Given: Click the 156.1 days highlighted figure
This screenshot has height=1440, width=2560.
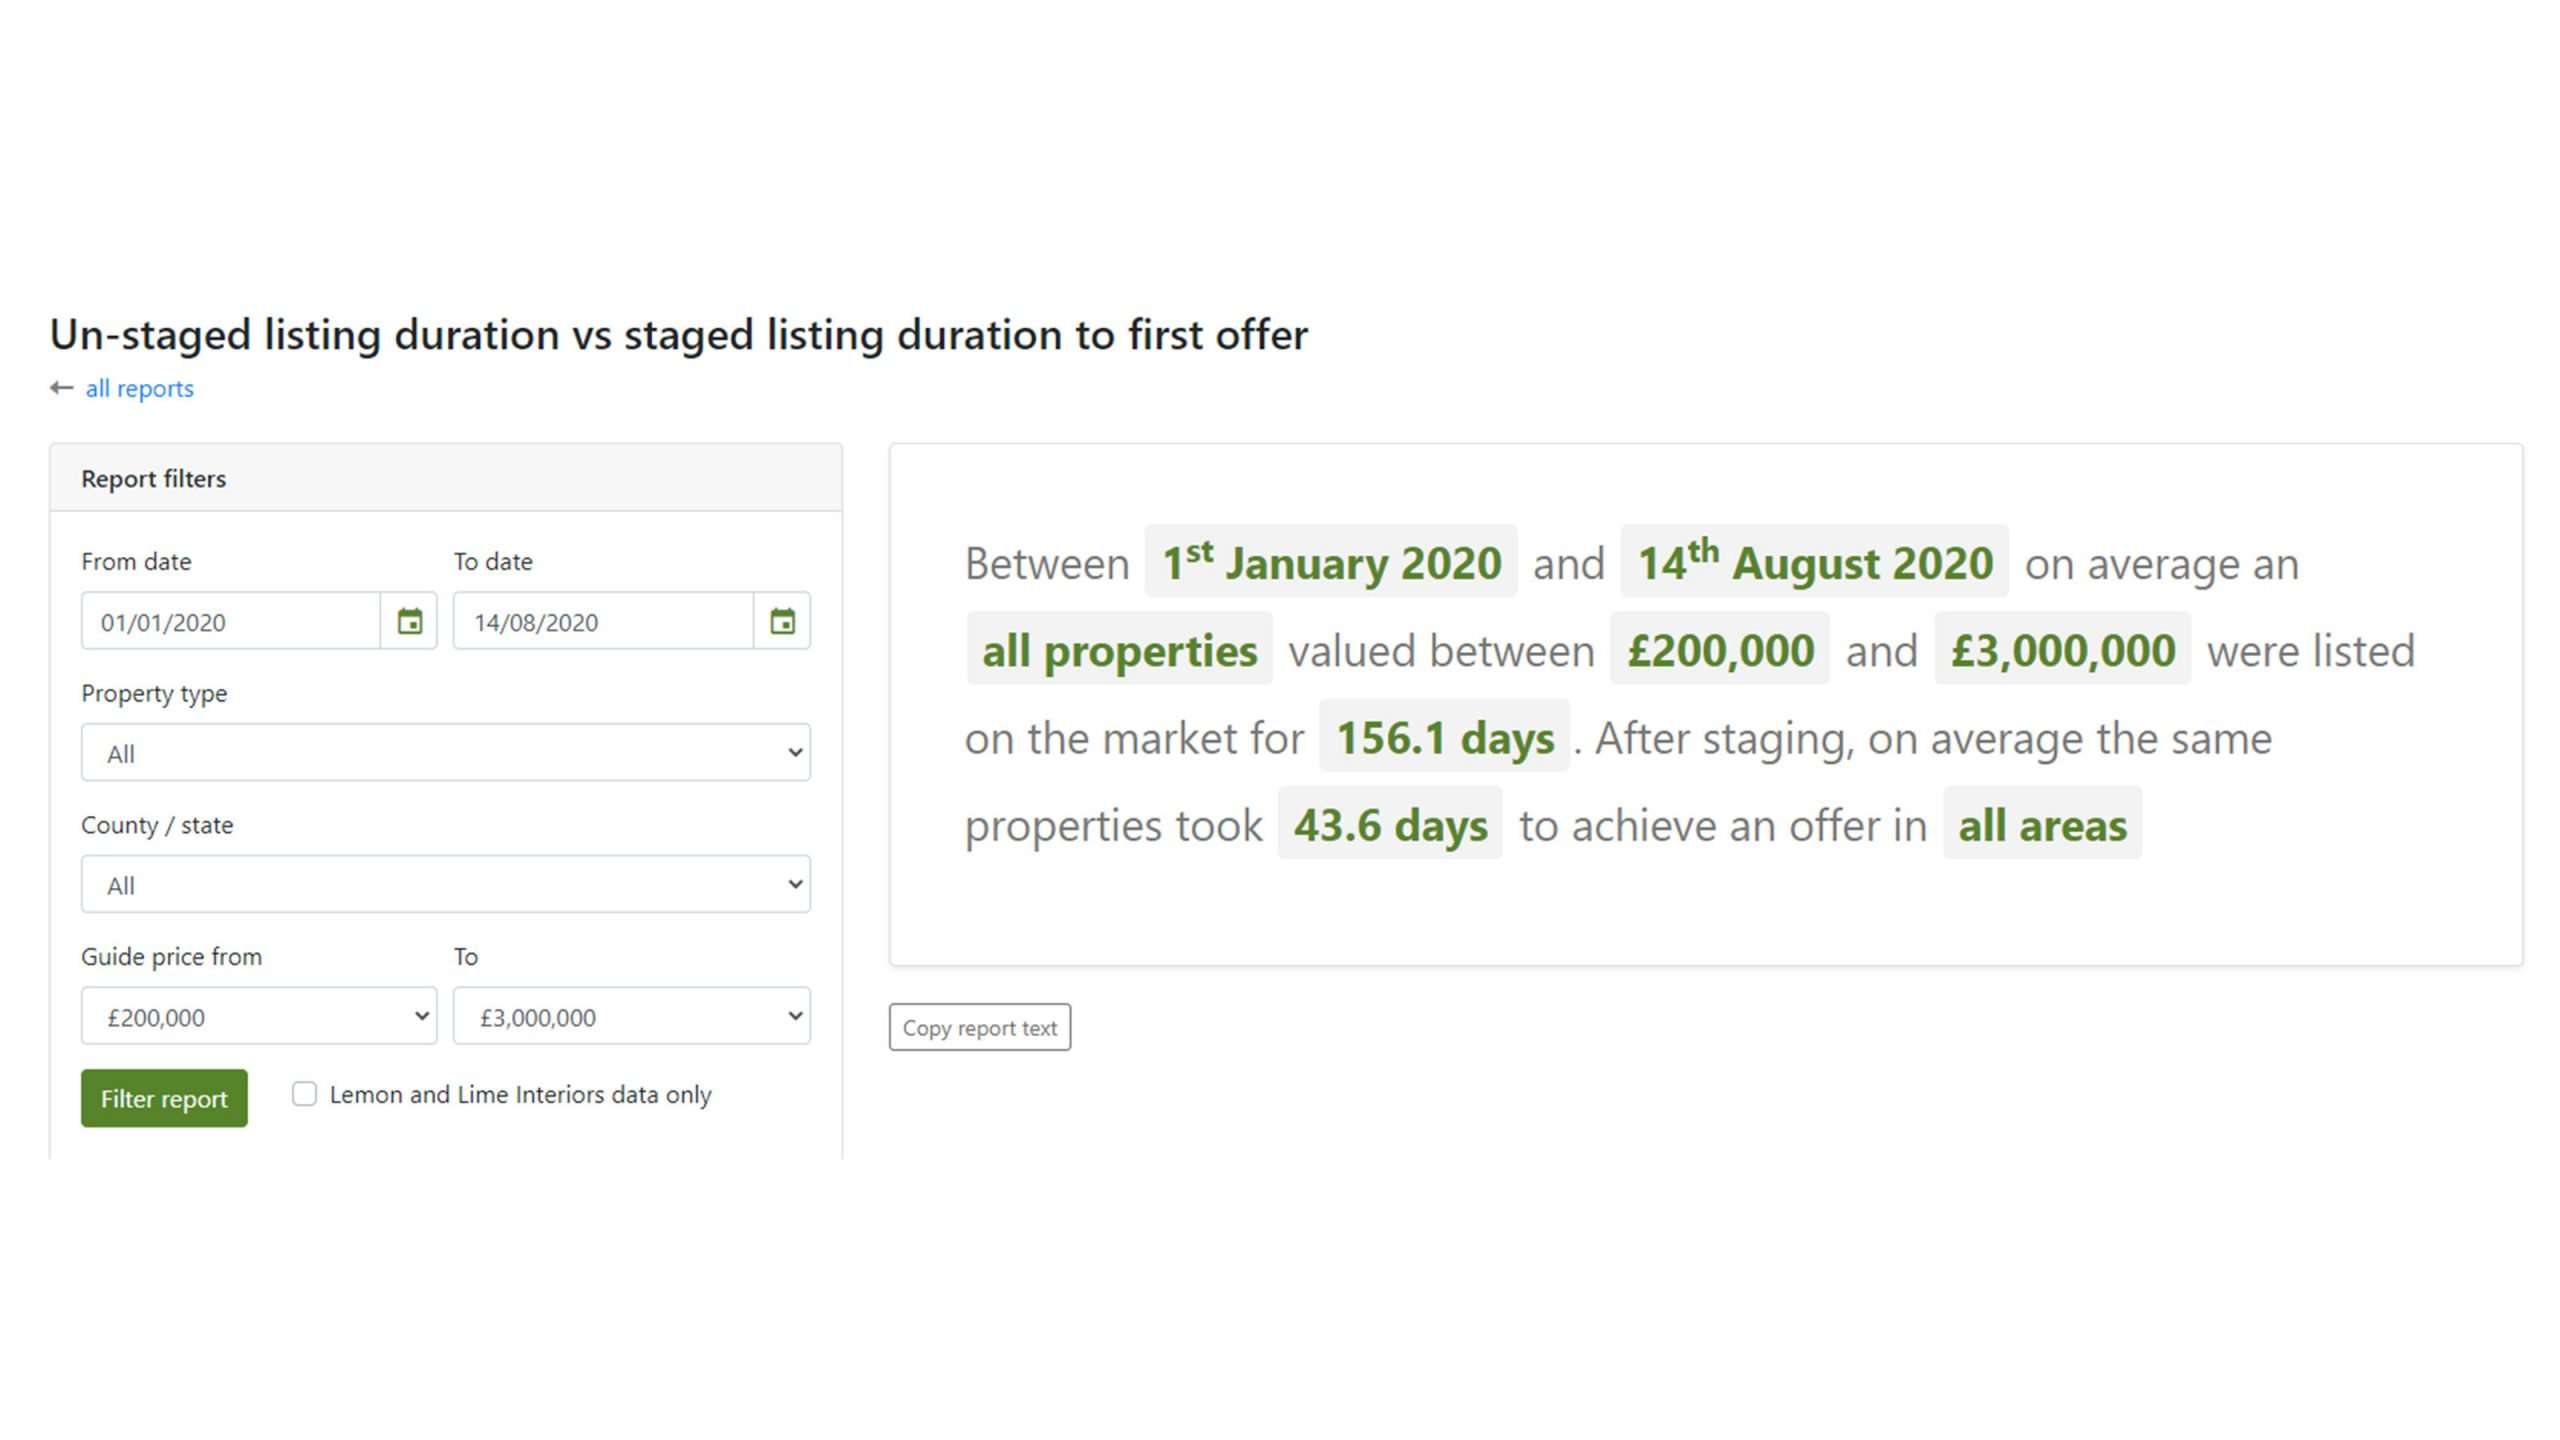Looking at the screenshot, I should (x=1445, y=737).
